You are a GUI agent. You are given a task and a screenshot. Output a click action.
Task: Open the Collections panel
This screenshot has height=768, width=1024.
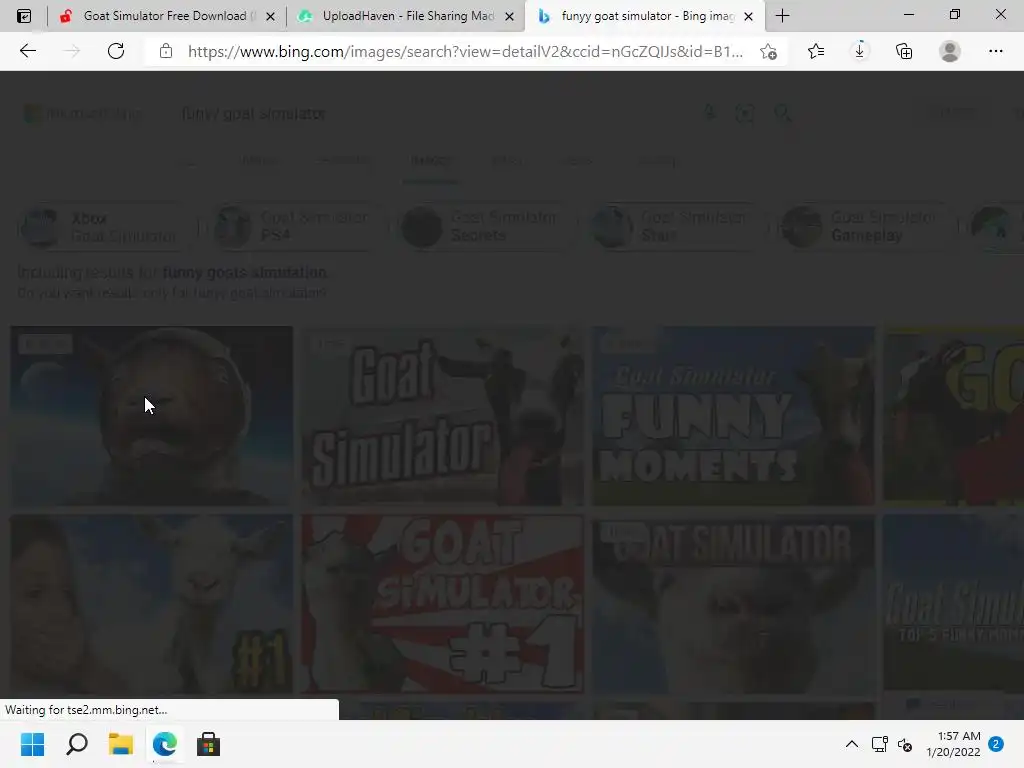[904, 51]
